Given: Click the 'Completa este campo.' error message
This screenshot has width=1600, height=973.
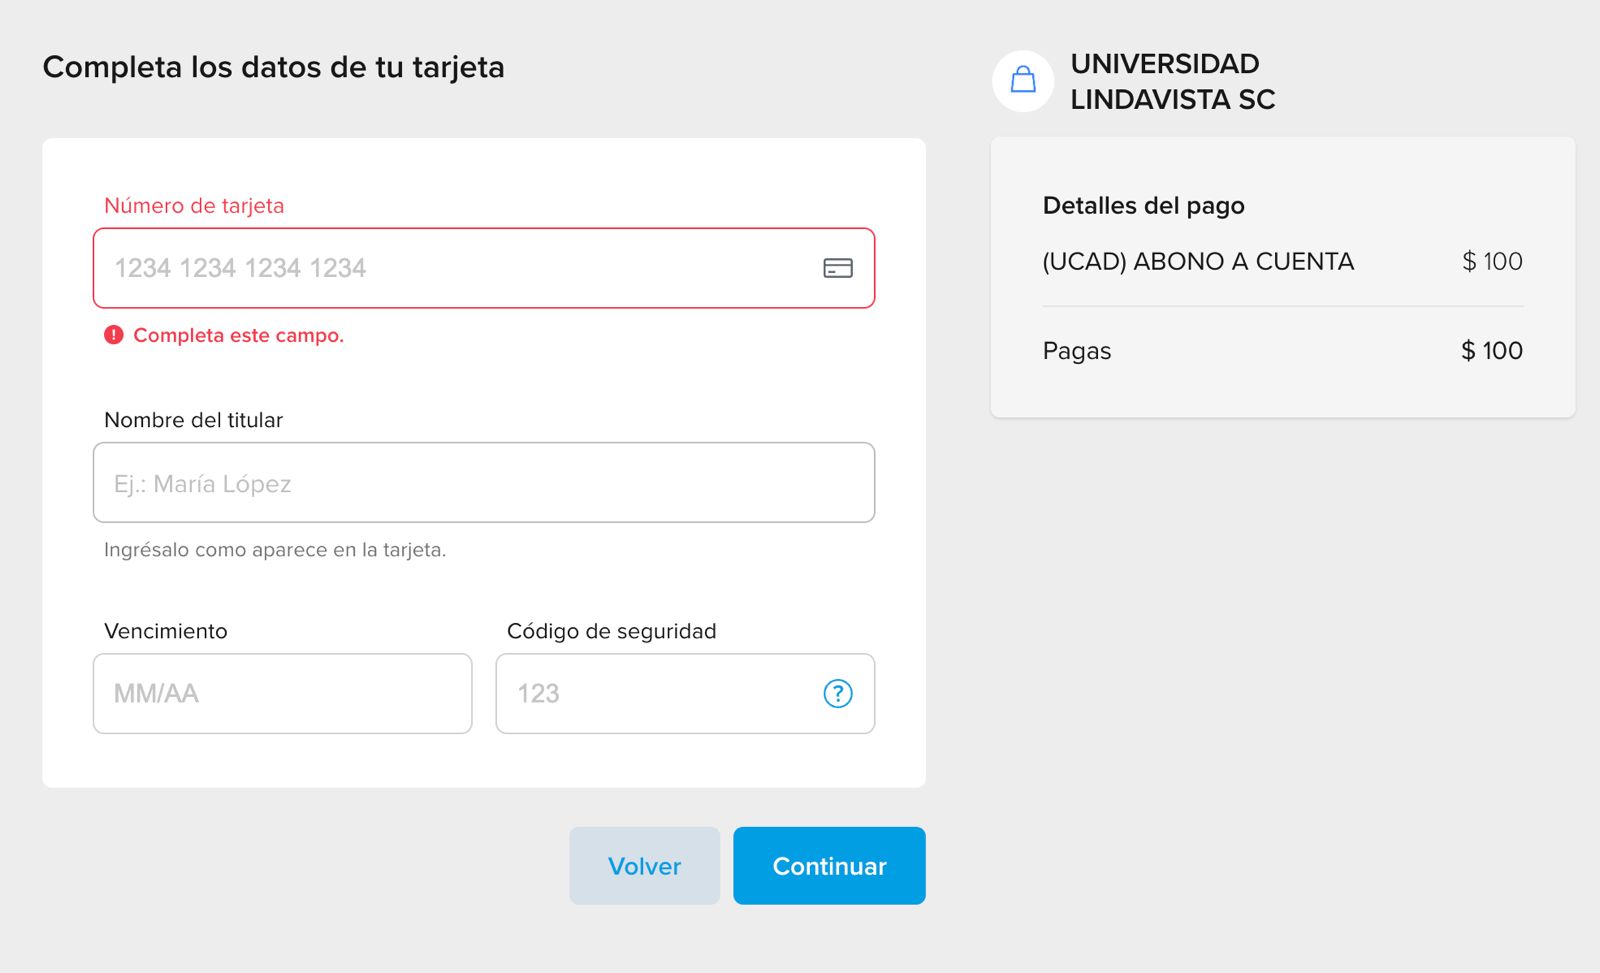Looking at the screenshot, I should pyautogui.click(x=238, y=335).
